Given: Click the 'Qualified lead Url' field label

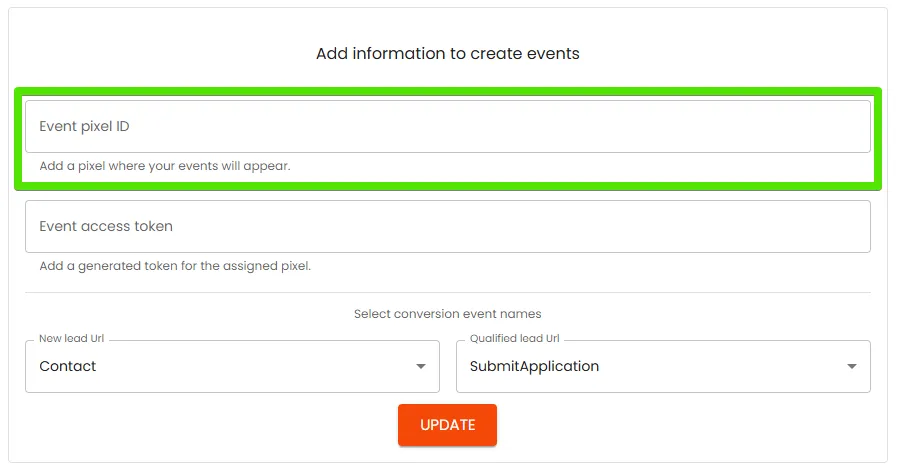Looking at the screenshot, I should pyautogui.click(x=515, y=338).
